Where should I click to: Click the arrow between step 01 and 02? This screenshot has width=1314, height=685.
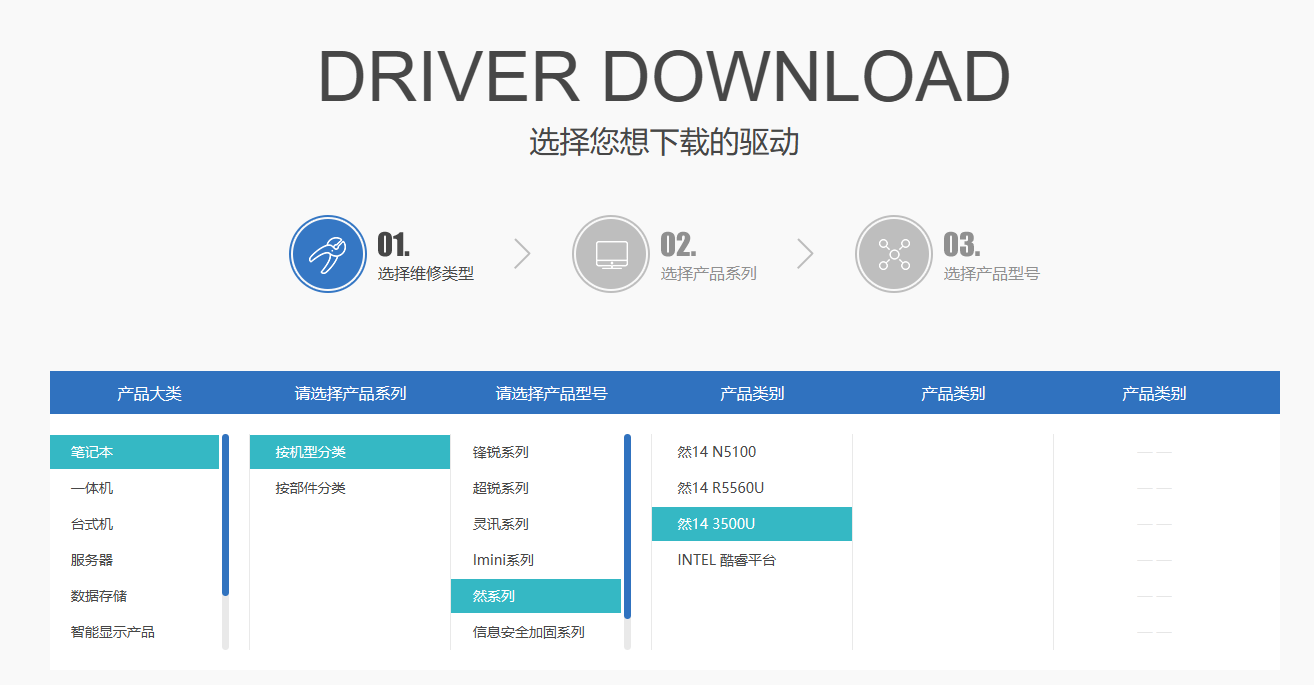[522, 254]
